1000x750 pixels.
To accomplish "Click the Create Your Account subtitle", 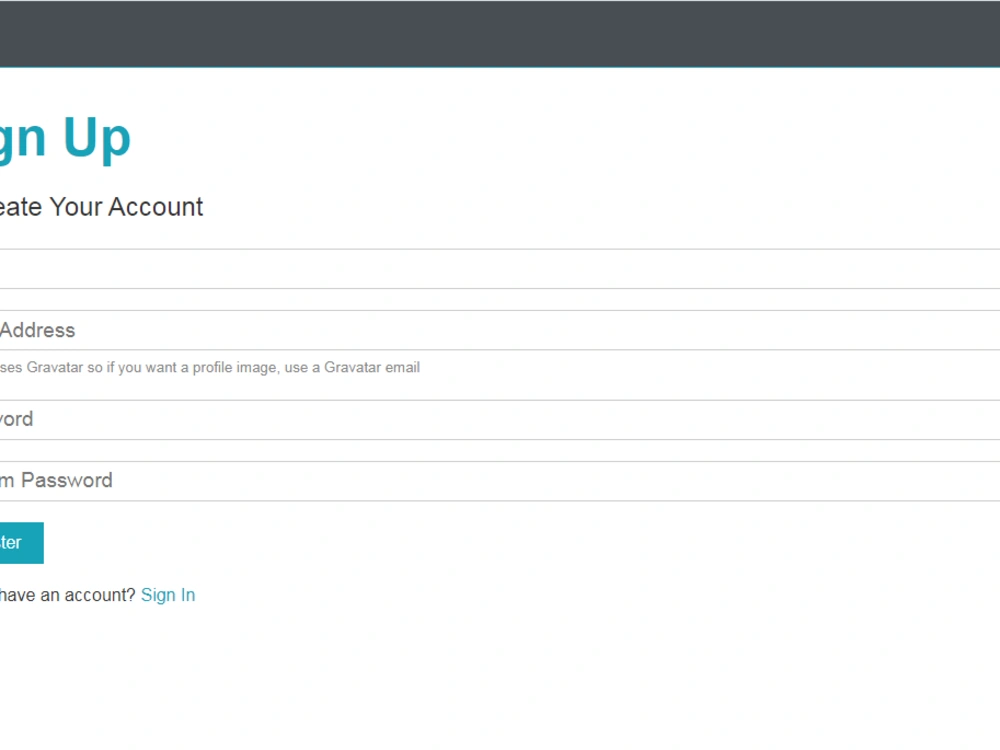I will [x=100, y=207].
